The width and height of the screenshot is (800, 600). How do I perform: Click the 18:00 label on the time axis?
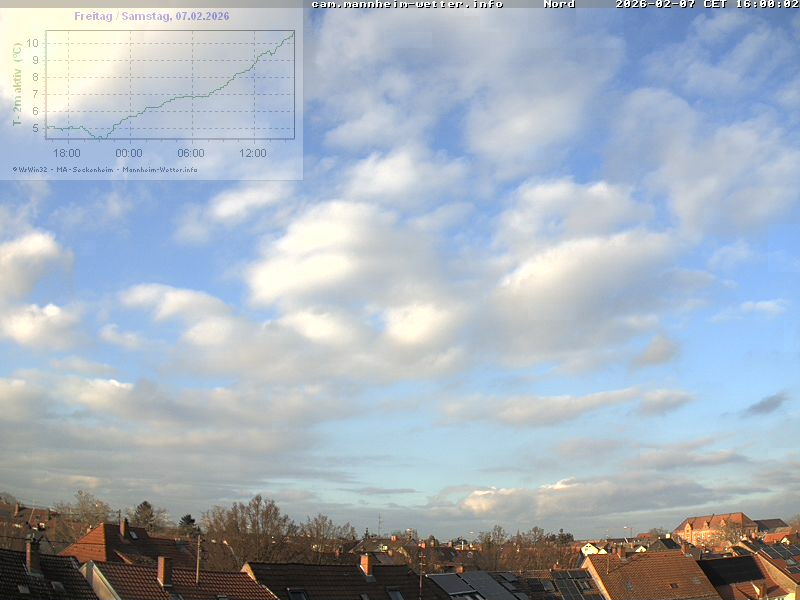[x=66, y=153]
